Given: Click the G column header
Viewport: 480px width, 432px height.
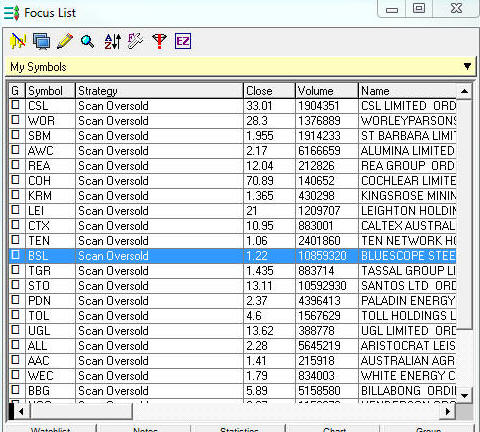Looking at the screenshot, I should tap(17, 91).
